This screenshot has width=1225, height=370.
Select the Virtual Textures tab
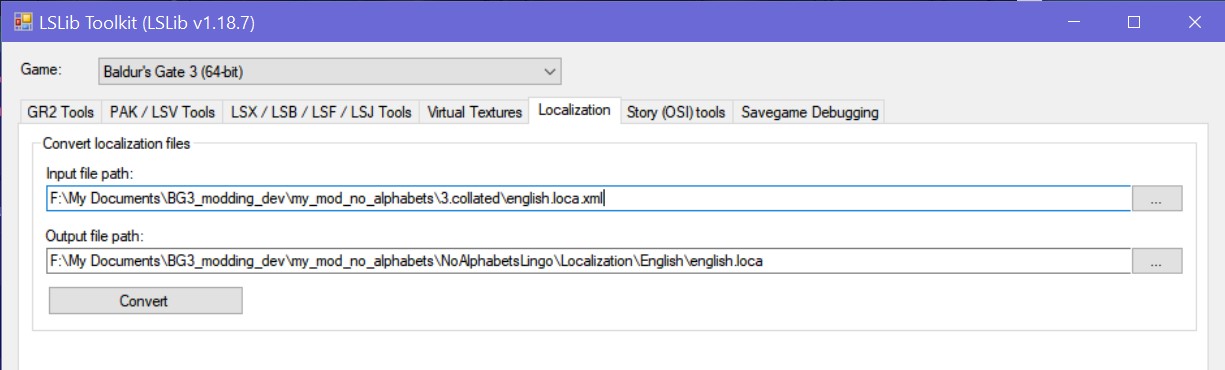(475, 112)
